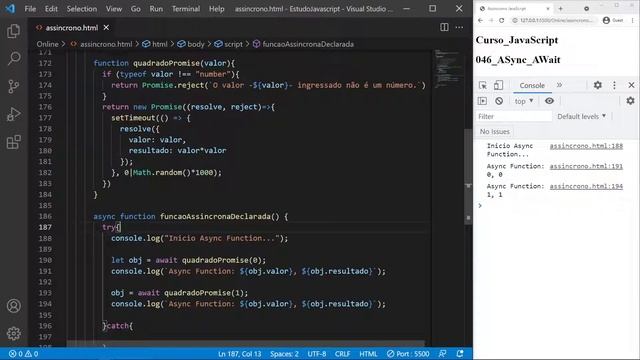Click the browser address bar
Screen dimensions: 640x360
click(x=553, y=20)
